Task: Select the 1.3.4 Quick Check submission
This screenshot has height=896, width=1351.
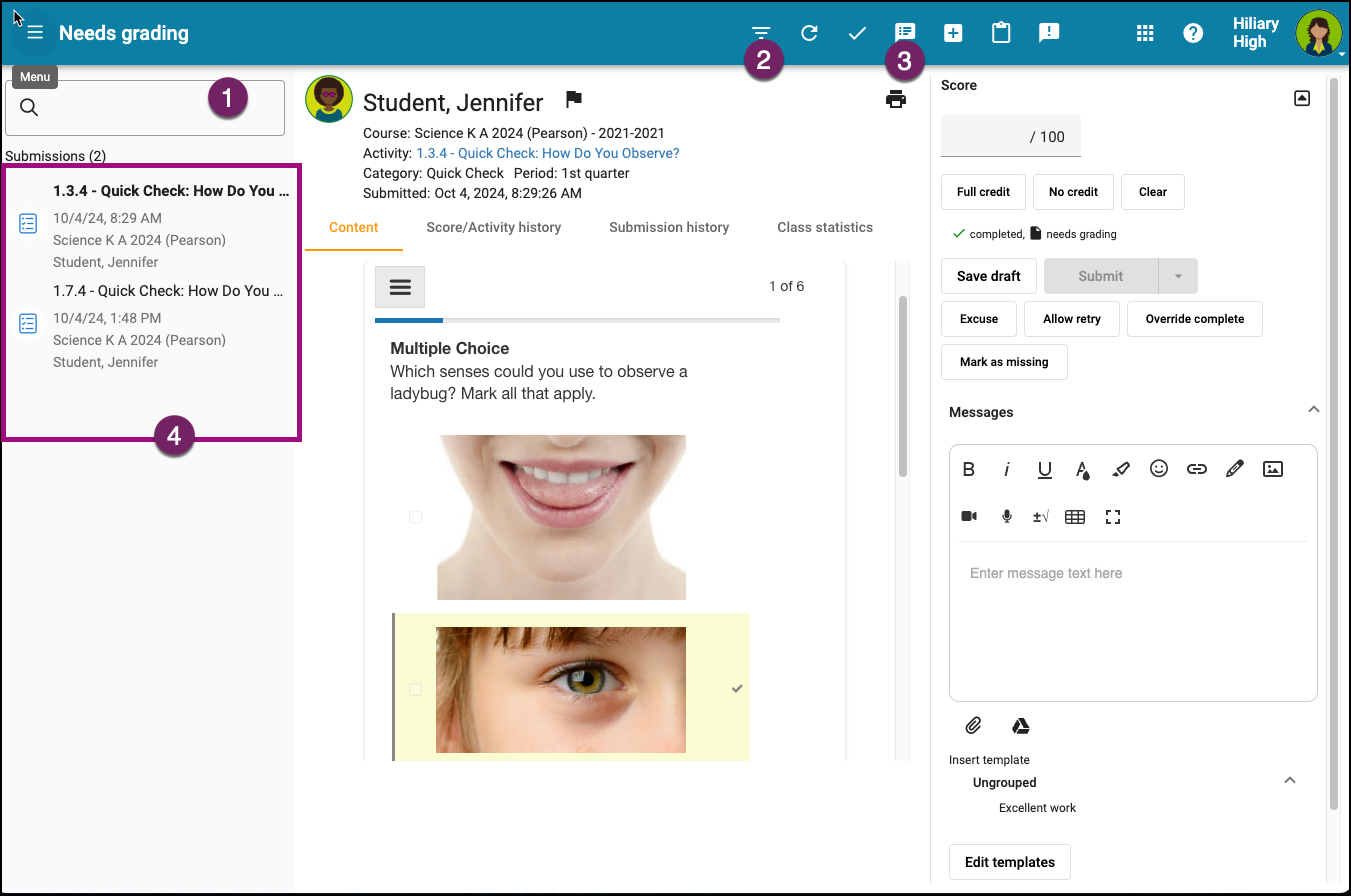Action: tap(150, 226)
